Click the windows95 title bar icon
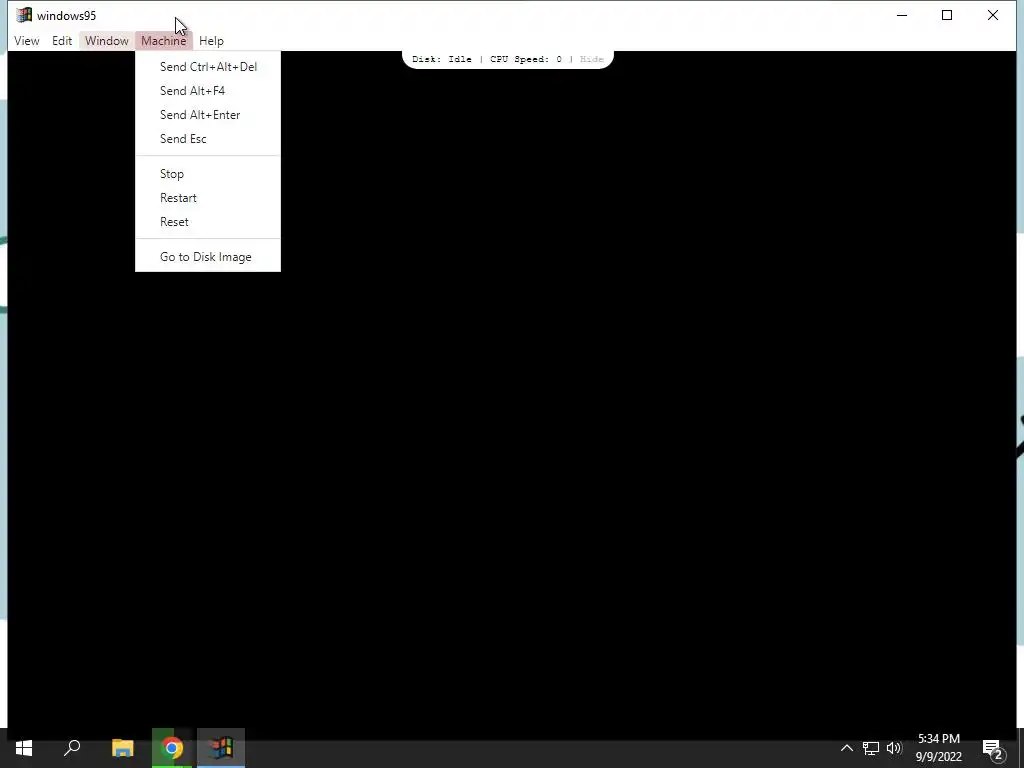 pyautogui.click(x=24, y=15)
